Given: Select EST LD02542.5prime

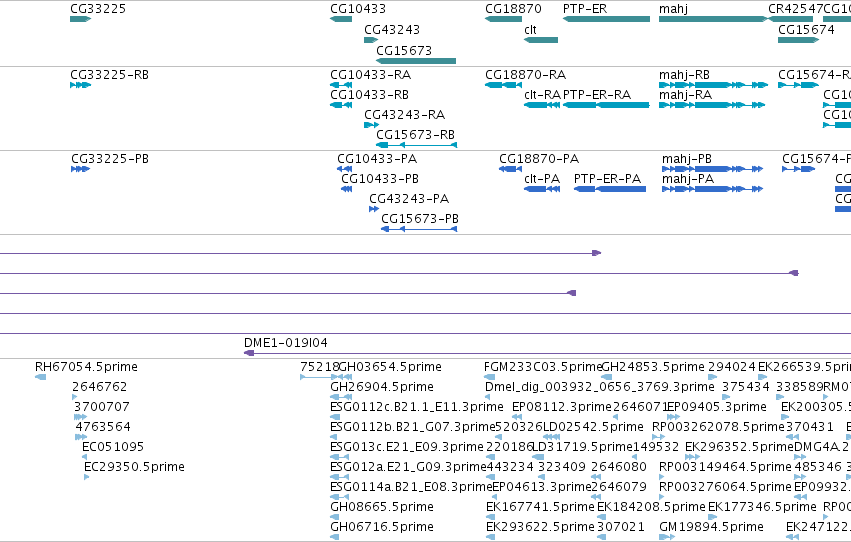Looking at the screenshot, I should click(x=593, y=427).
